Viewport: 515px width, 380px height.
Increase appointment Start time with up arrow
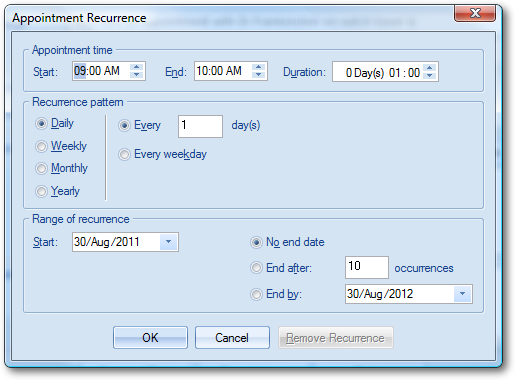(x=136, y=67)
